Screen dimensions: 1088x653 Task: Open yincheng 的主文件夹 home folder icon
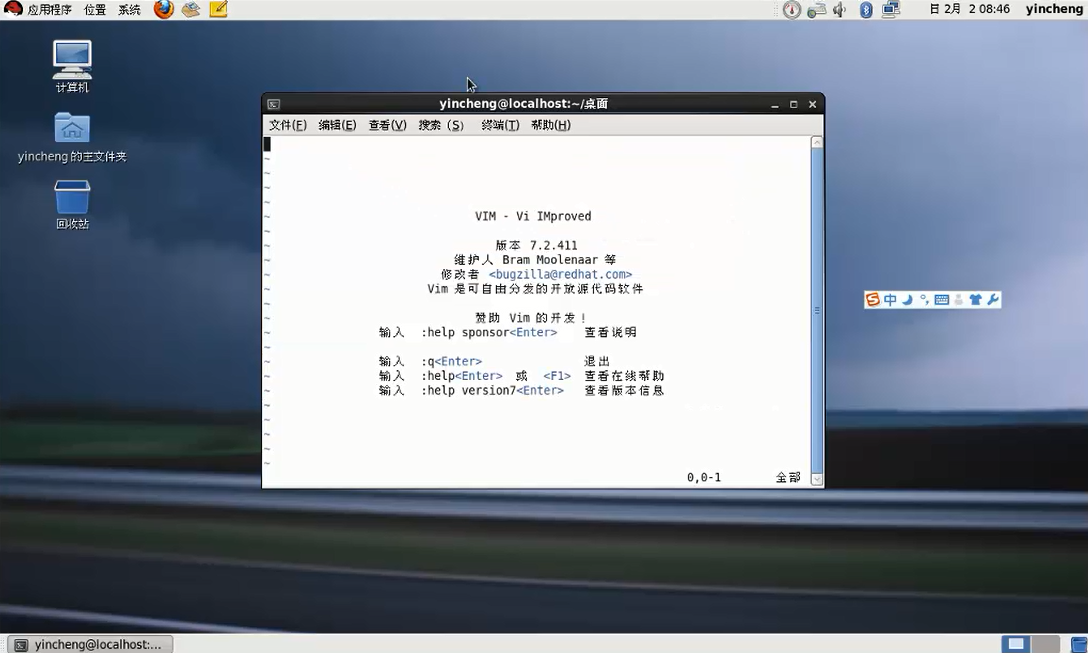tap(72, 137)
